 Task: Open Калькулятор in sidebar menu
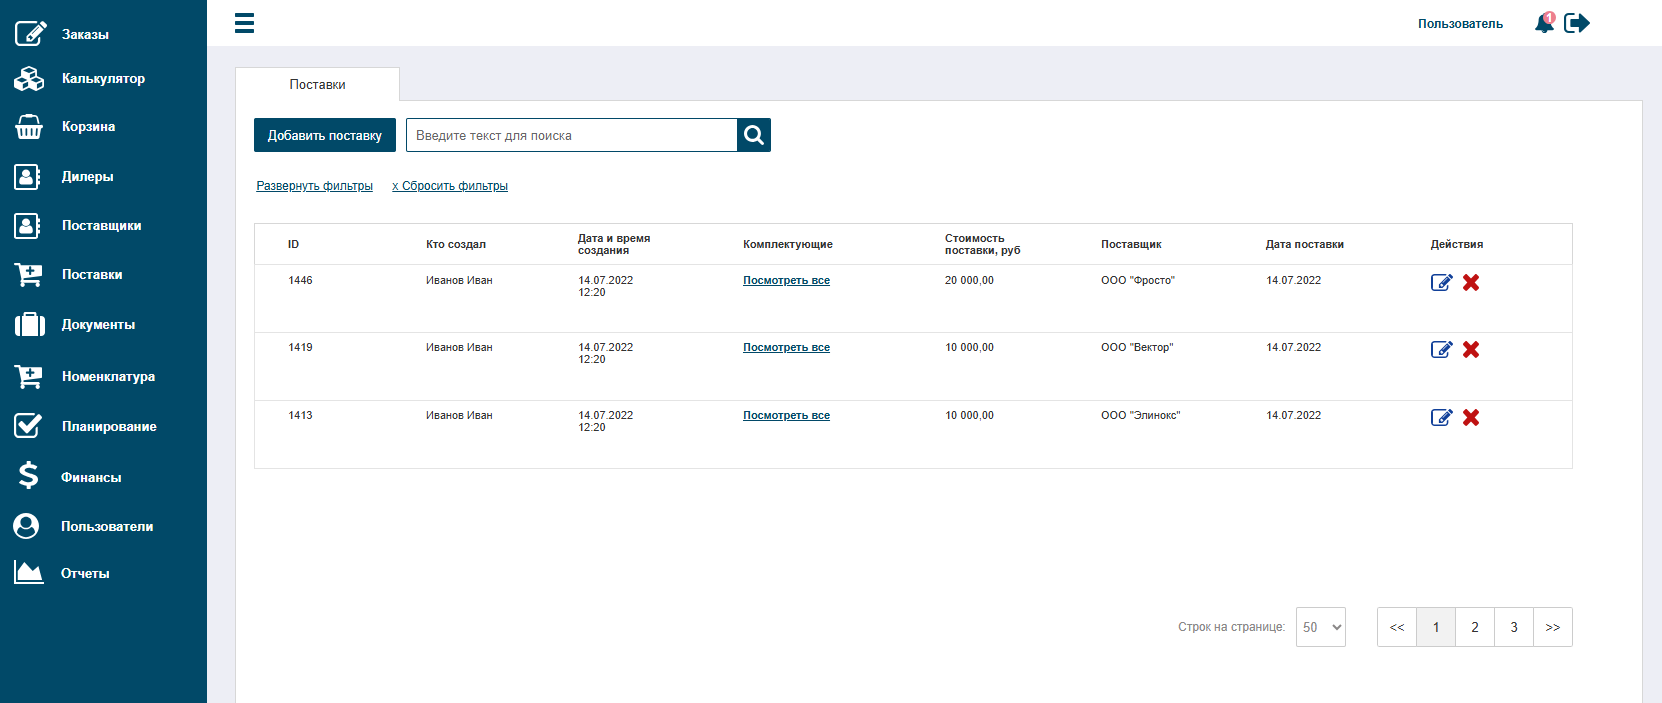click(x=103, y=78)
